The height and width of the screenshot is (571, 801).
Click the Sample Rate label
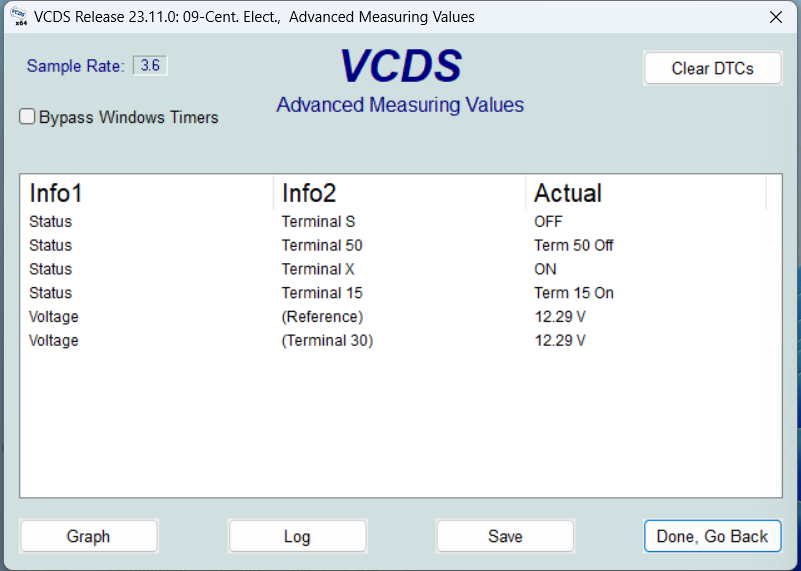[x=76, y=66]
